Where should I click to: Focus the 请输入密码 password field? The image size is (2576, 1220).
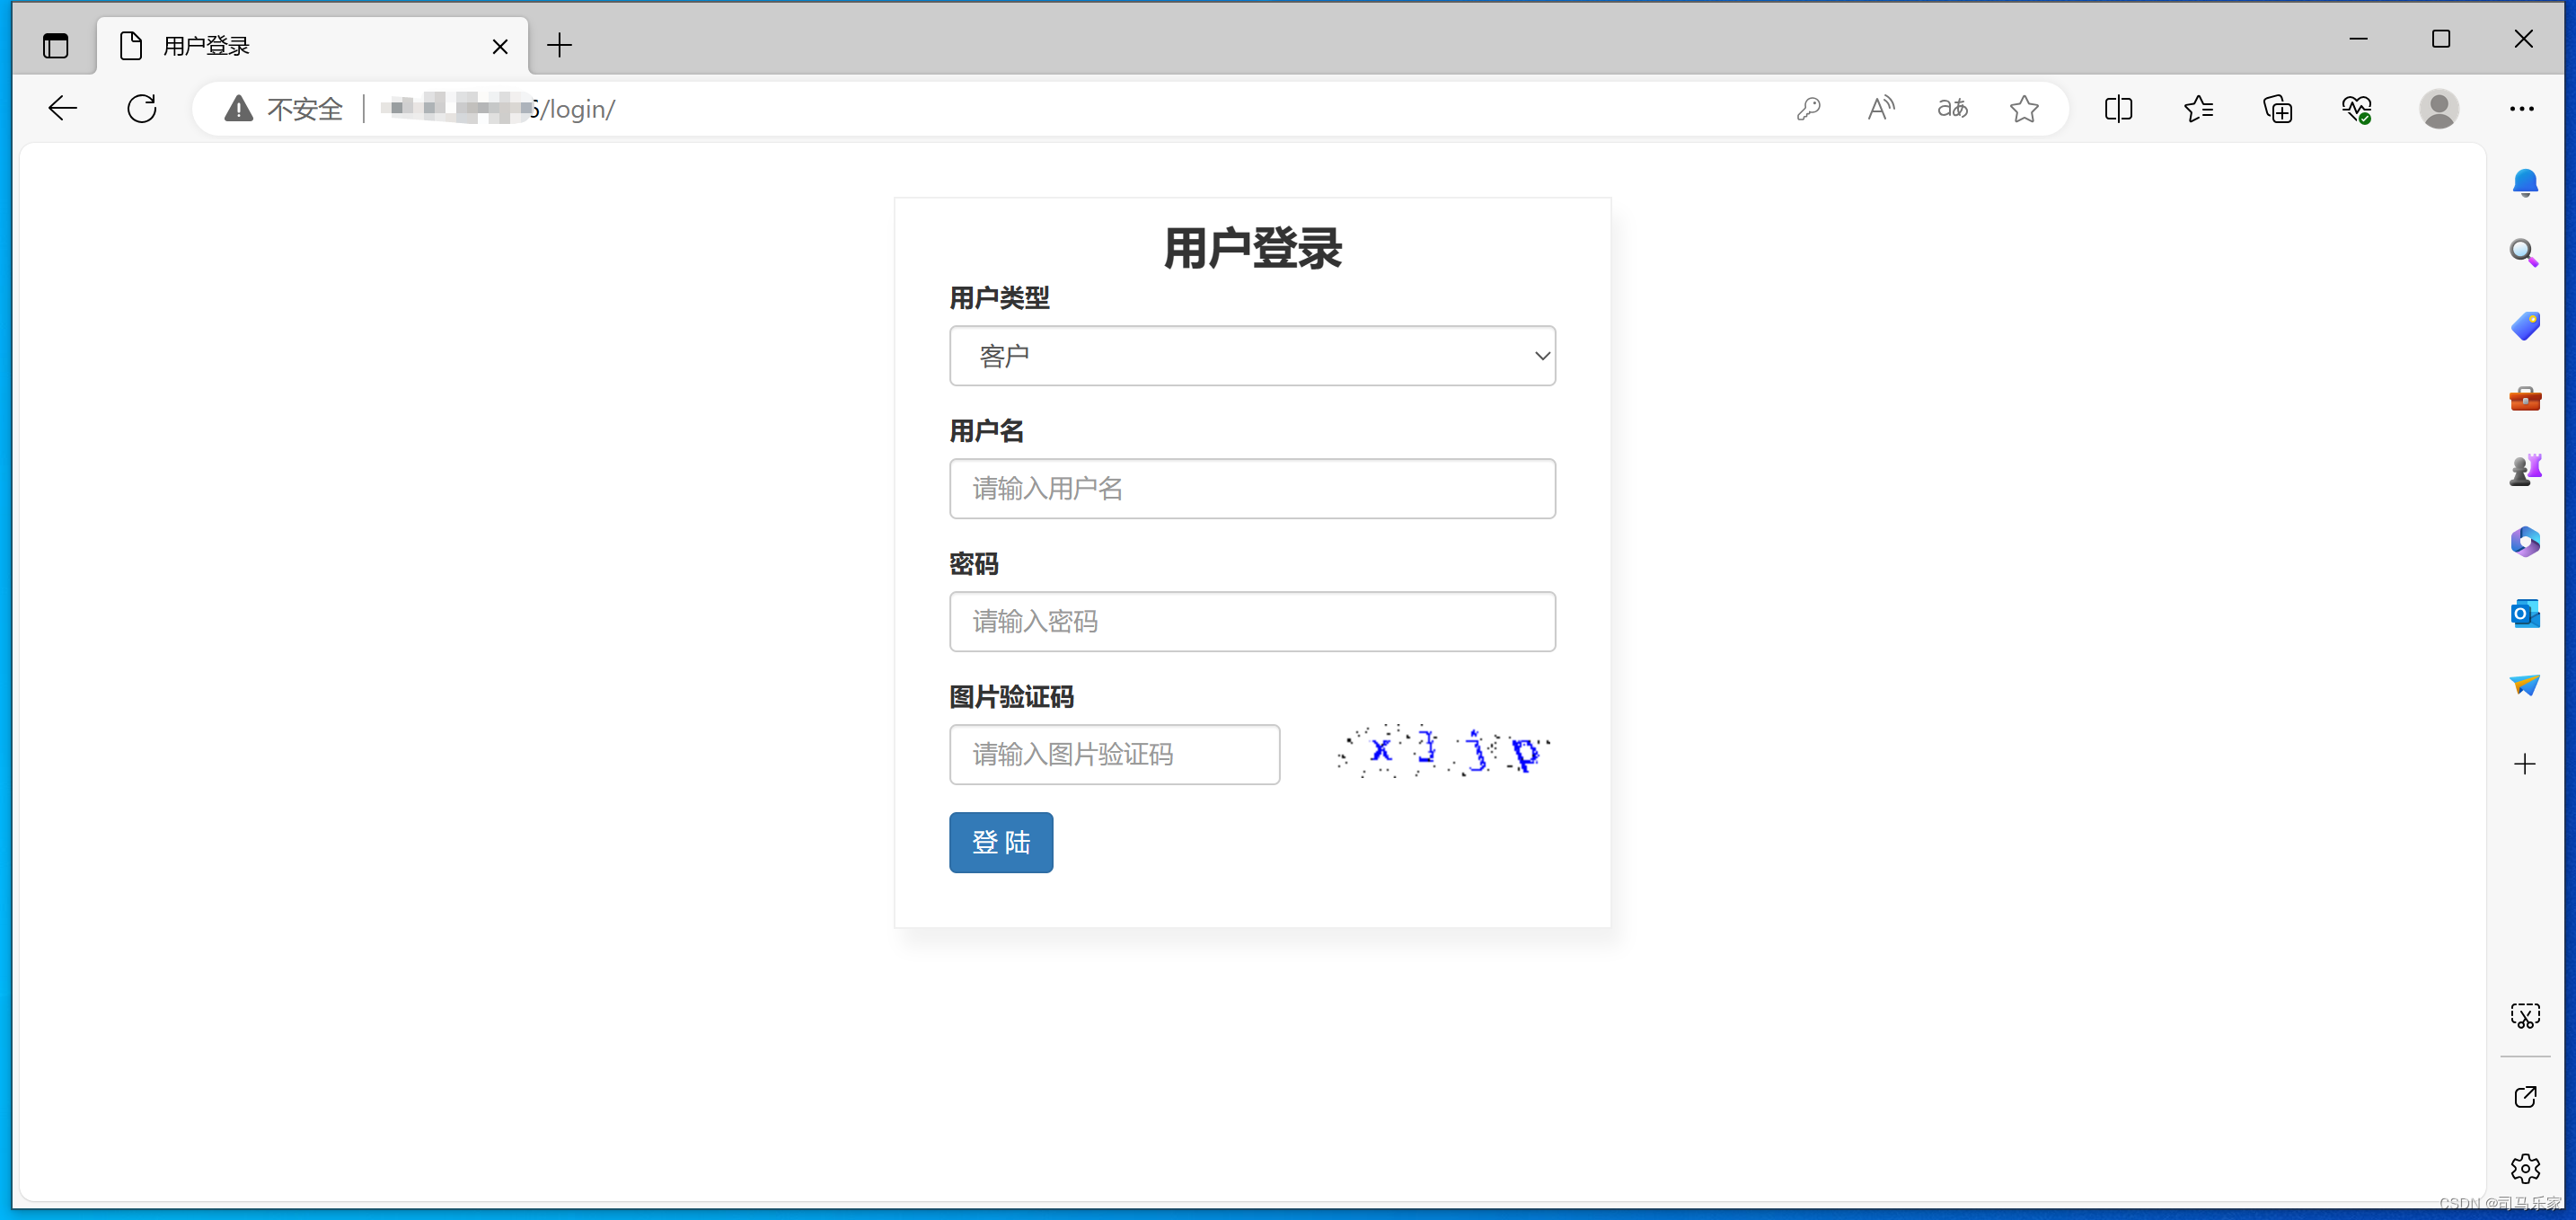point(1251,621)
